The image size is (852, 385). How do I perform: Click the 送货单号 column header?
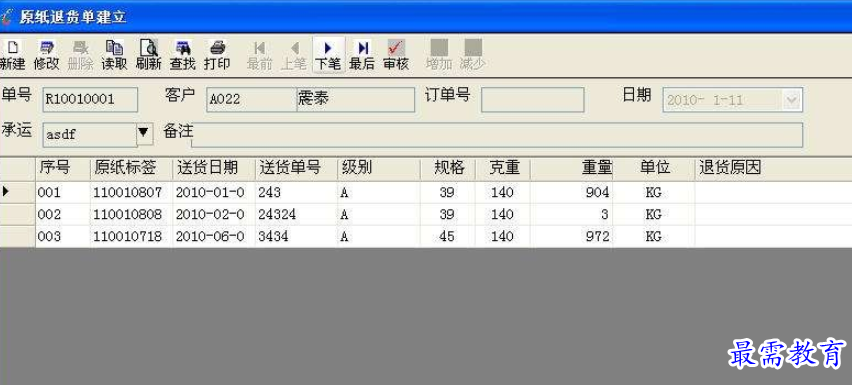click(297, 168)
